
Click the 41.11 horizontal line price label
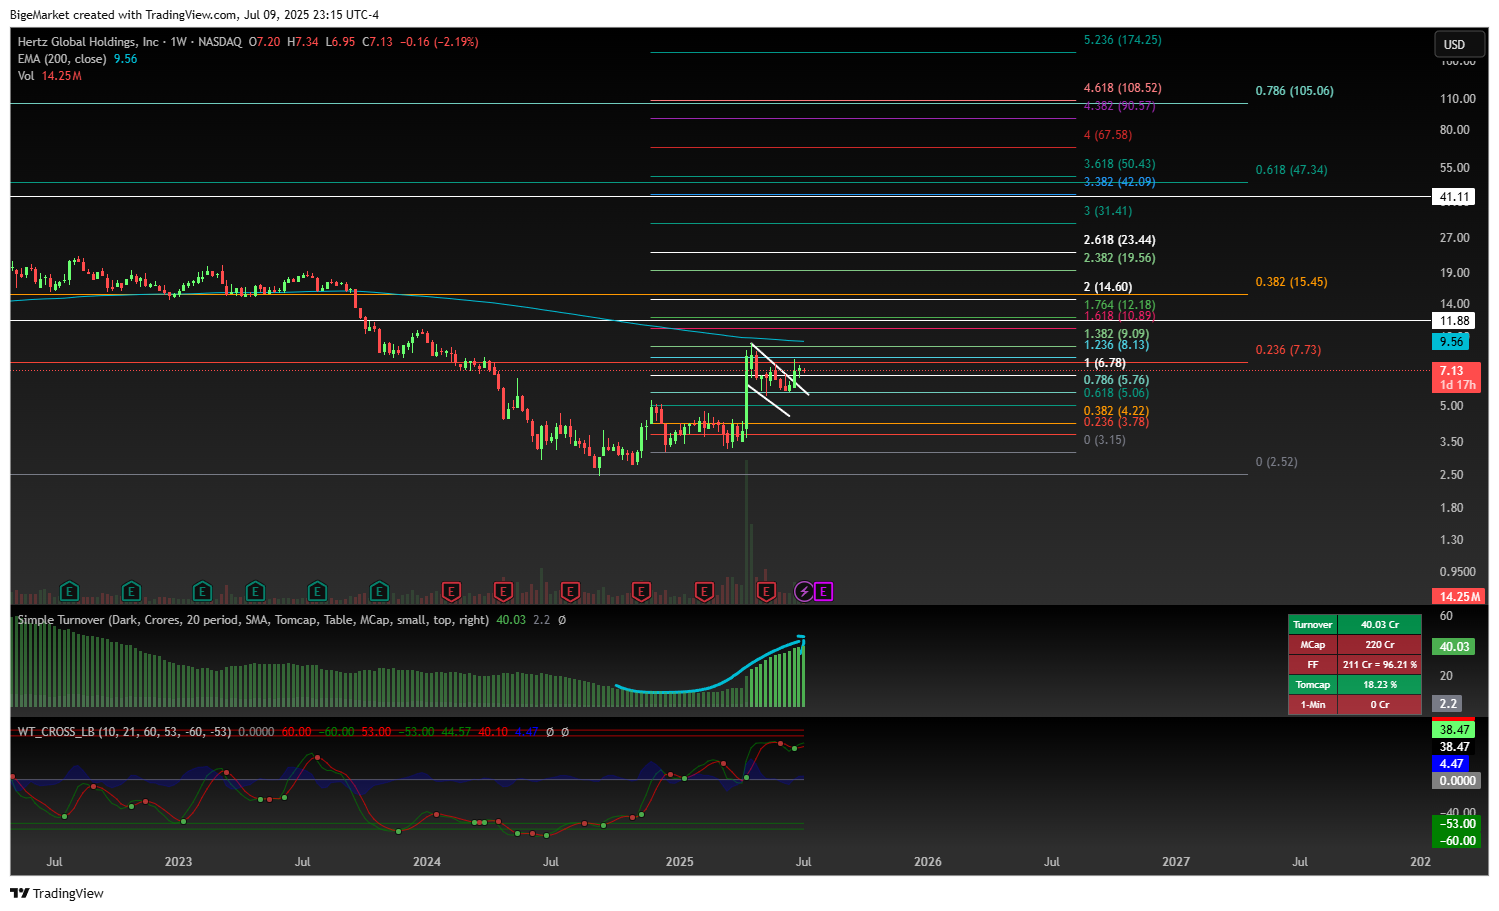pyautogui.click(x=1455, y=197)
